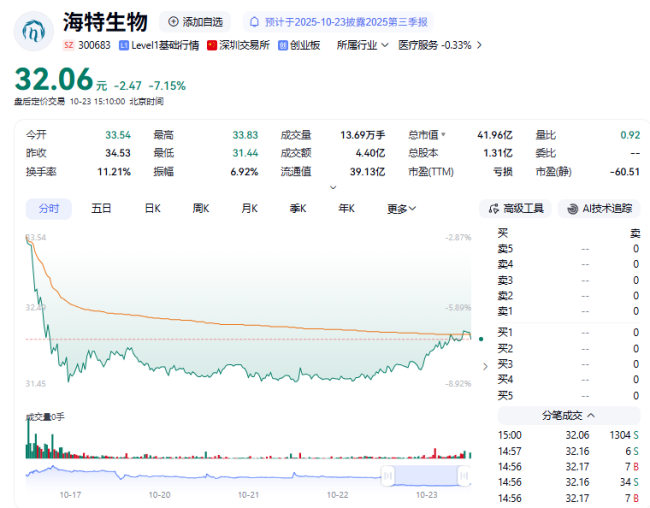Expand the 更多 chart period dropdown
The height and width of the screenshot is (508, 650).
click(x=401, y=208)
